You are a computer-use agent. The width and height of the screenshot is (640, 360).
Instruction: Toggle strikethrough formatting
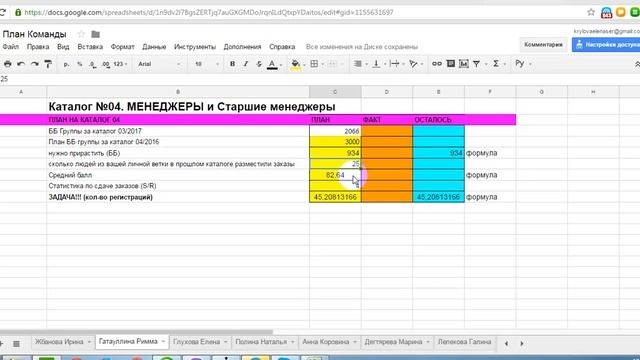coord(259,64)
